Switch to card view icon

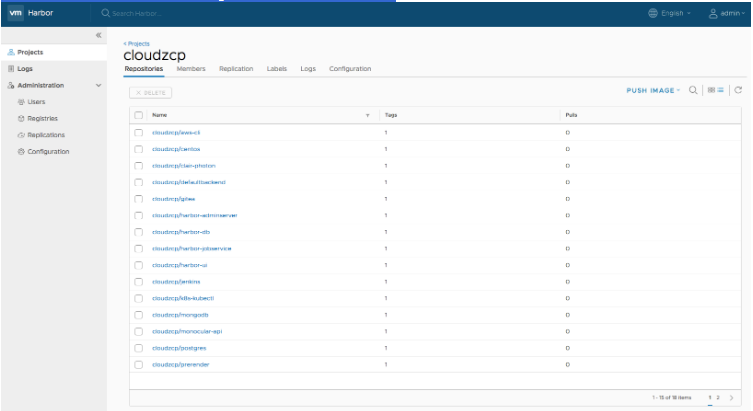coord(711,90)
